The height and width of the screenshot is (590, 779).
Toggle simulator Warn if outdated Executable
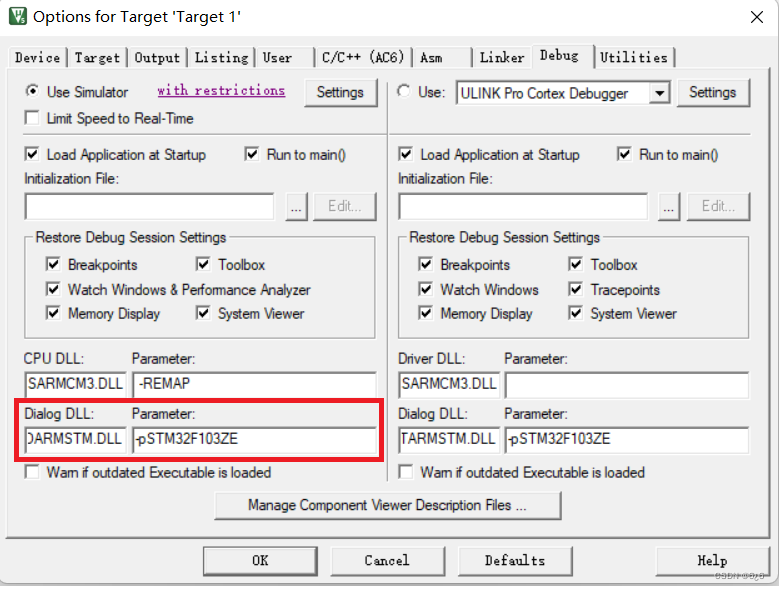pos(32,472)
